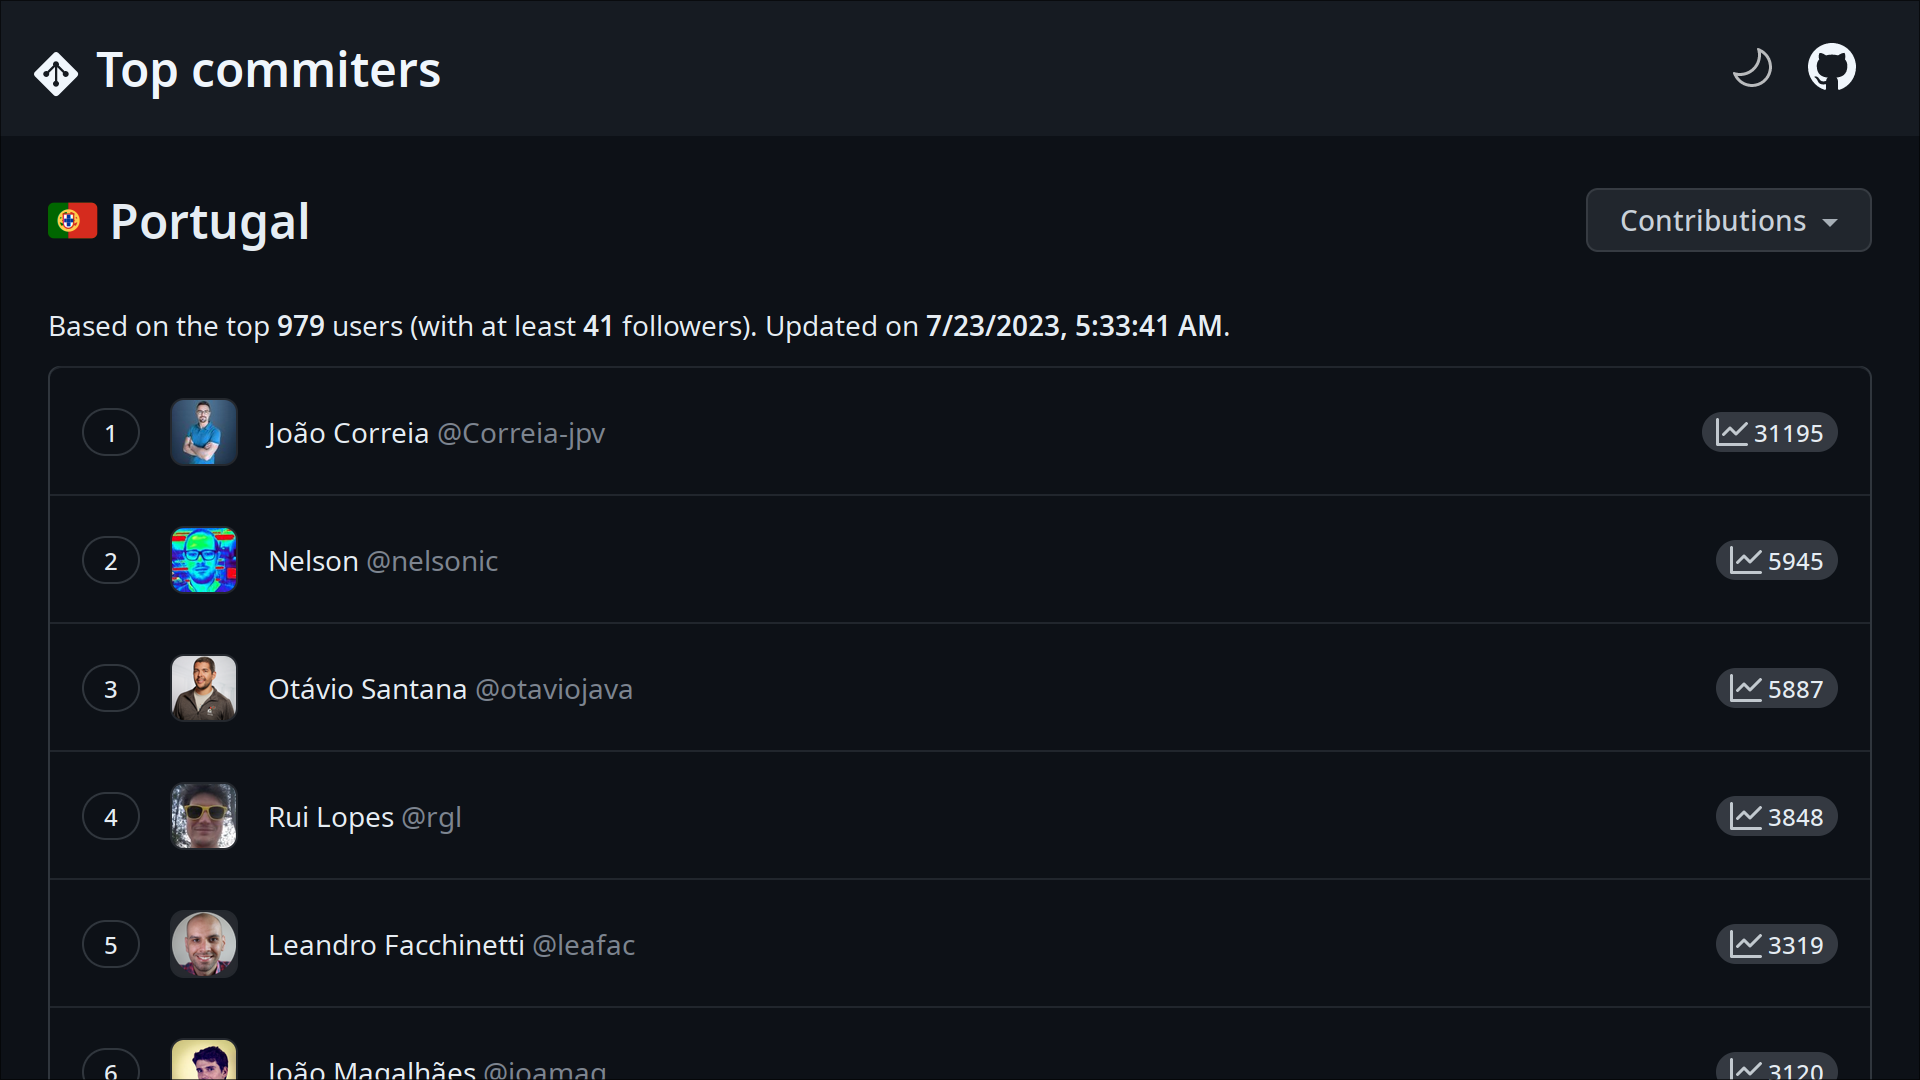Go to the @leafac profile link
This screenshot has width=1920, height=1080.
583,945
